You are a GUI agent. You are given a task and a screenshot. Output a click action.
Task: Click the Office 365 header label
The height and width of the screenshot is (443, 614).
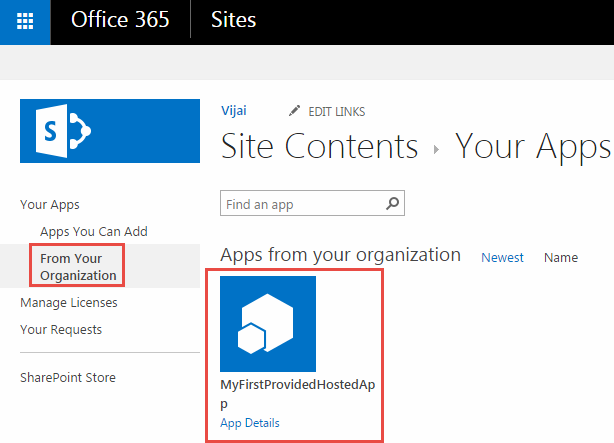120,21
